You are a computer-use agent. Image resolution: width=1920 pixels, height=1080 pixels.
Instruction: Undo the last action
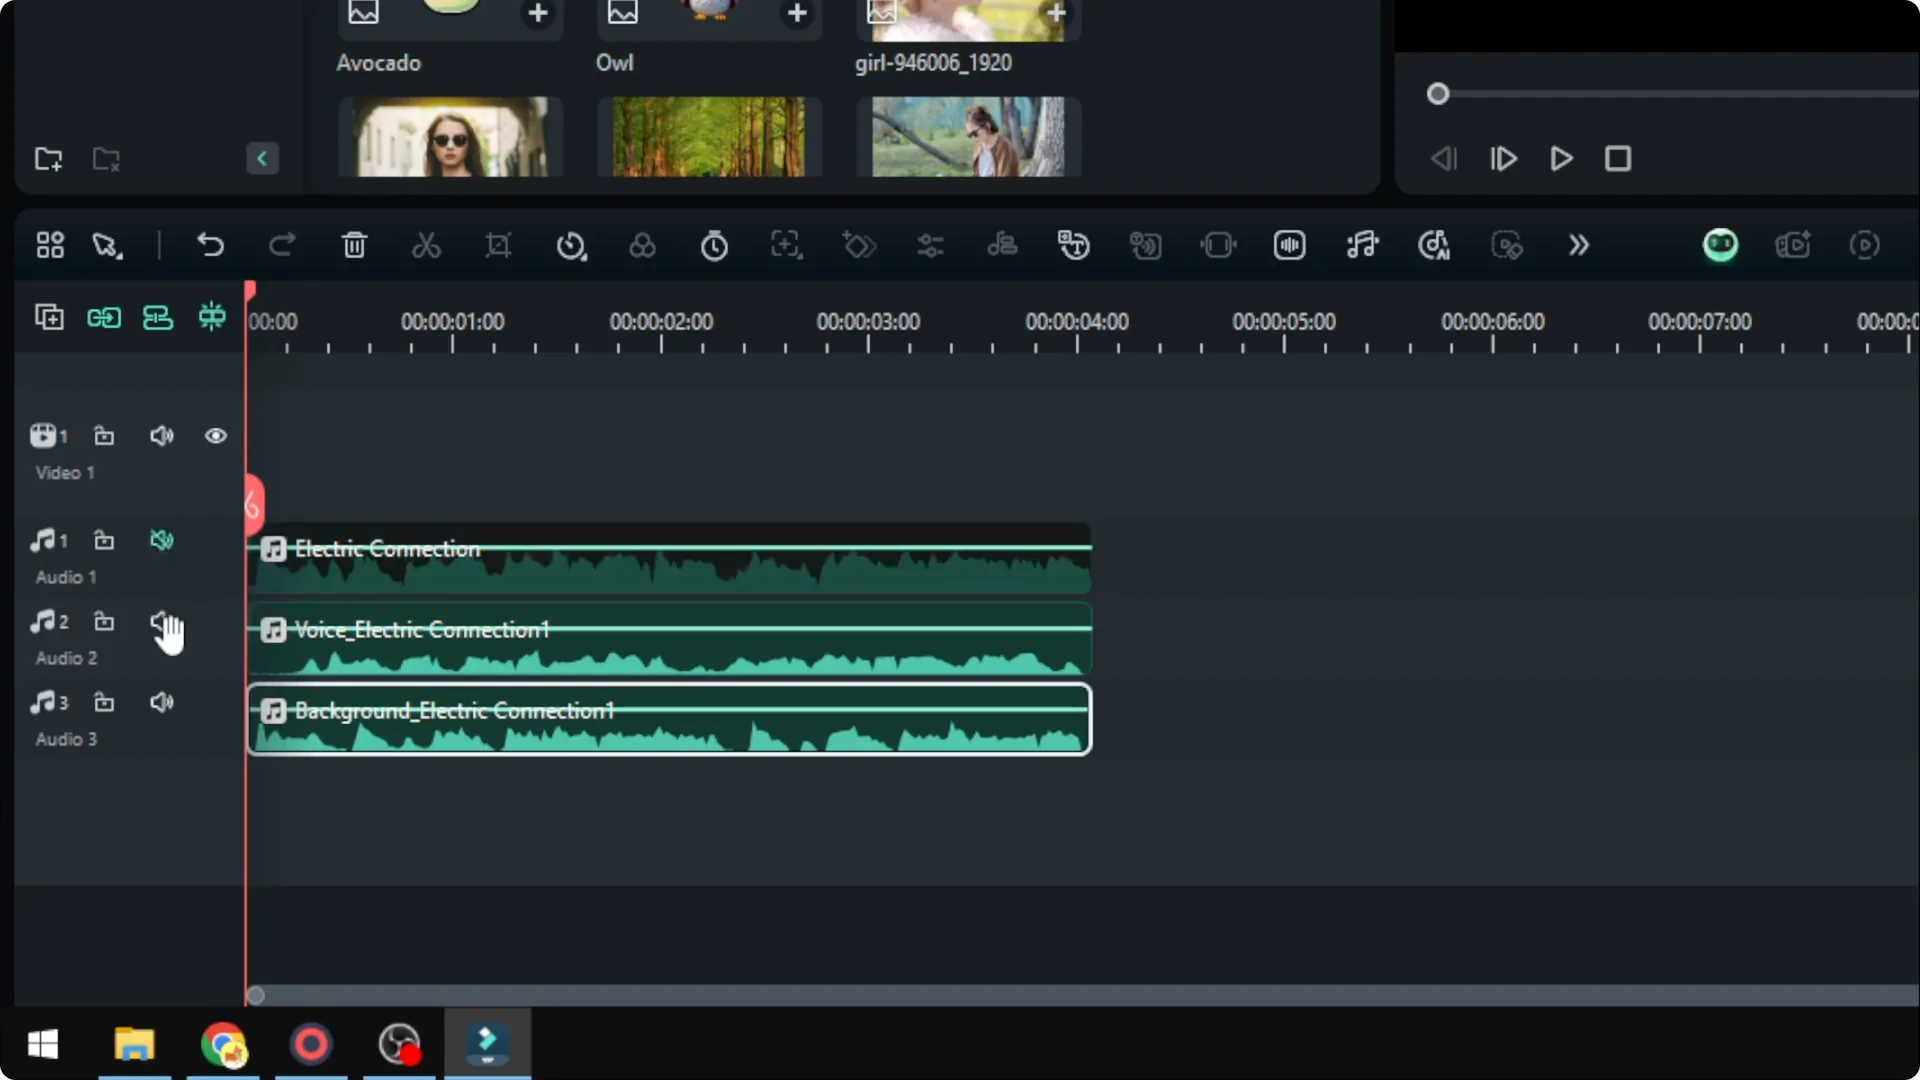click(x=210, y=245)
